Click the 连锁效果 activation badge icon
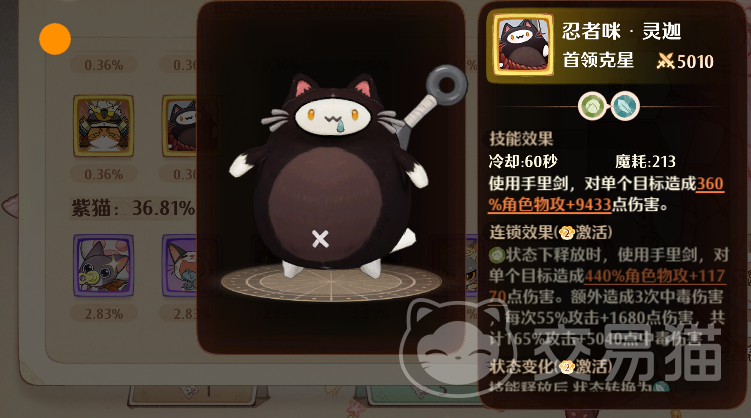751x418 pixels. [567, 233]
